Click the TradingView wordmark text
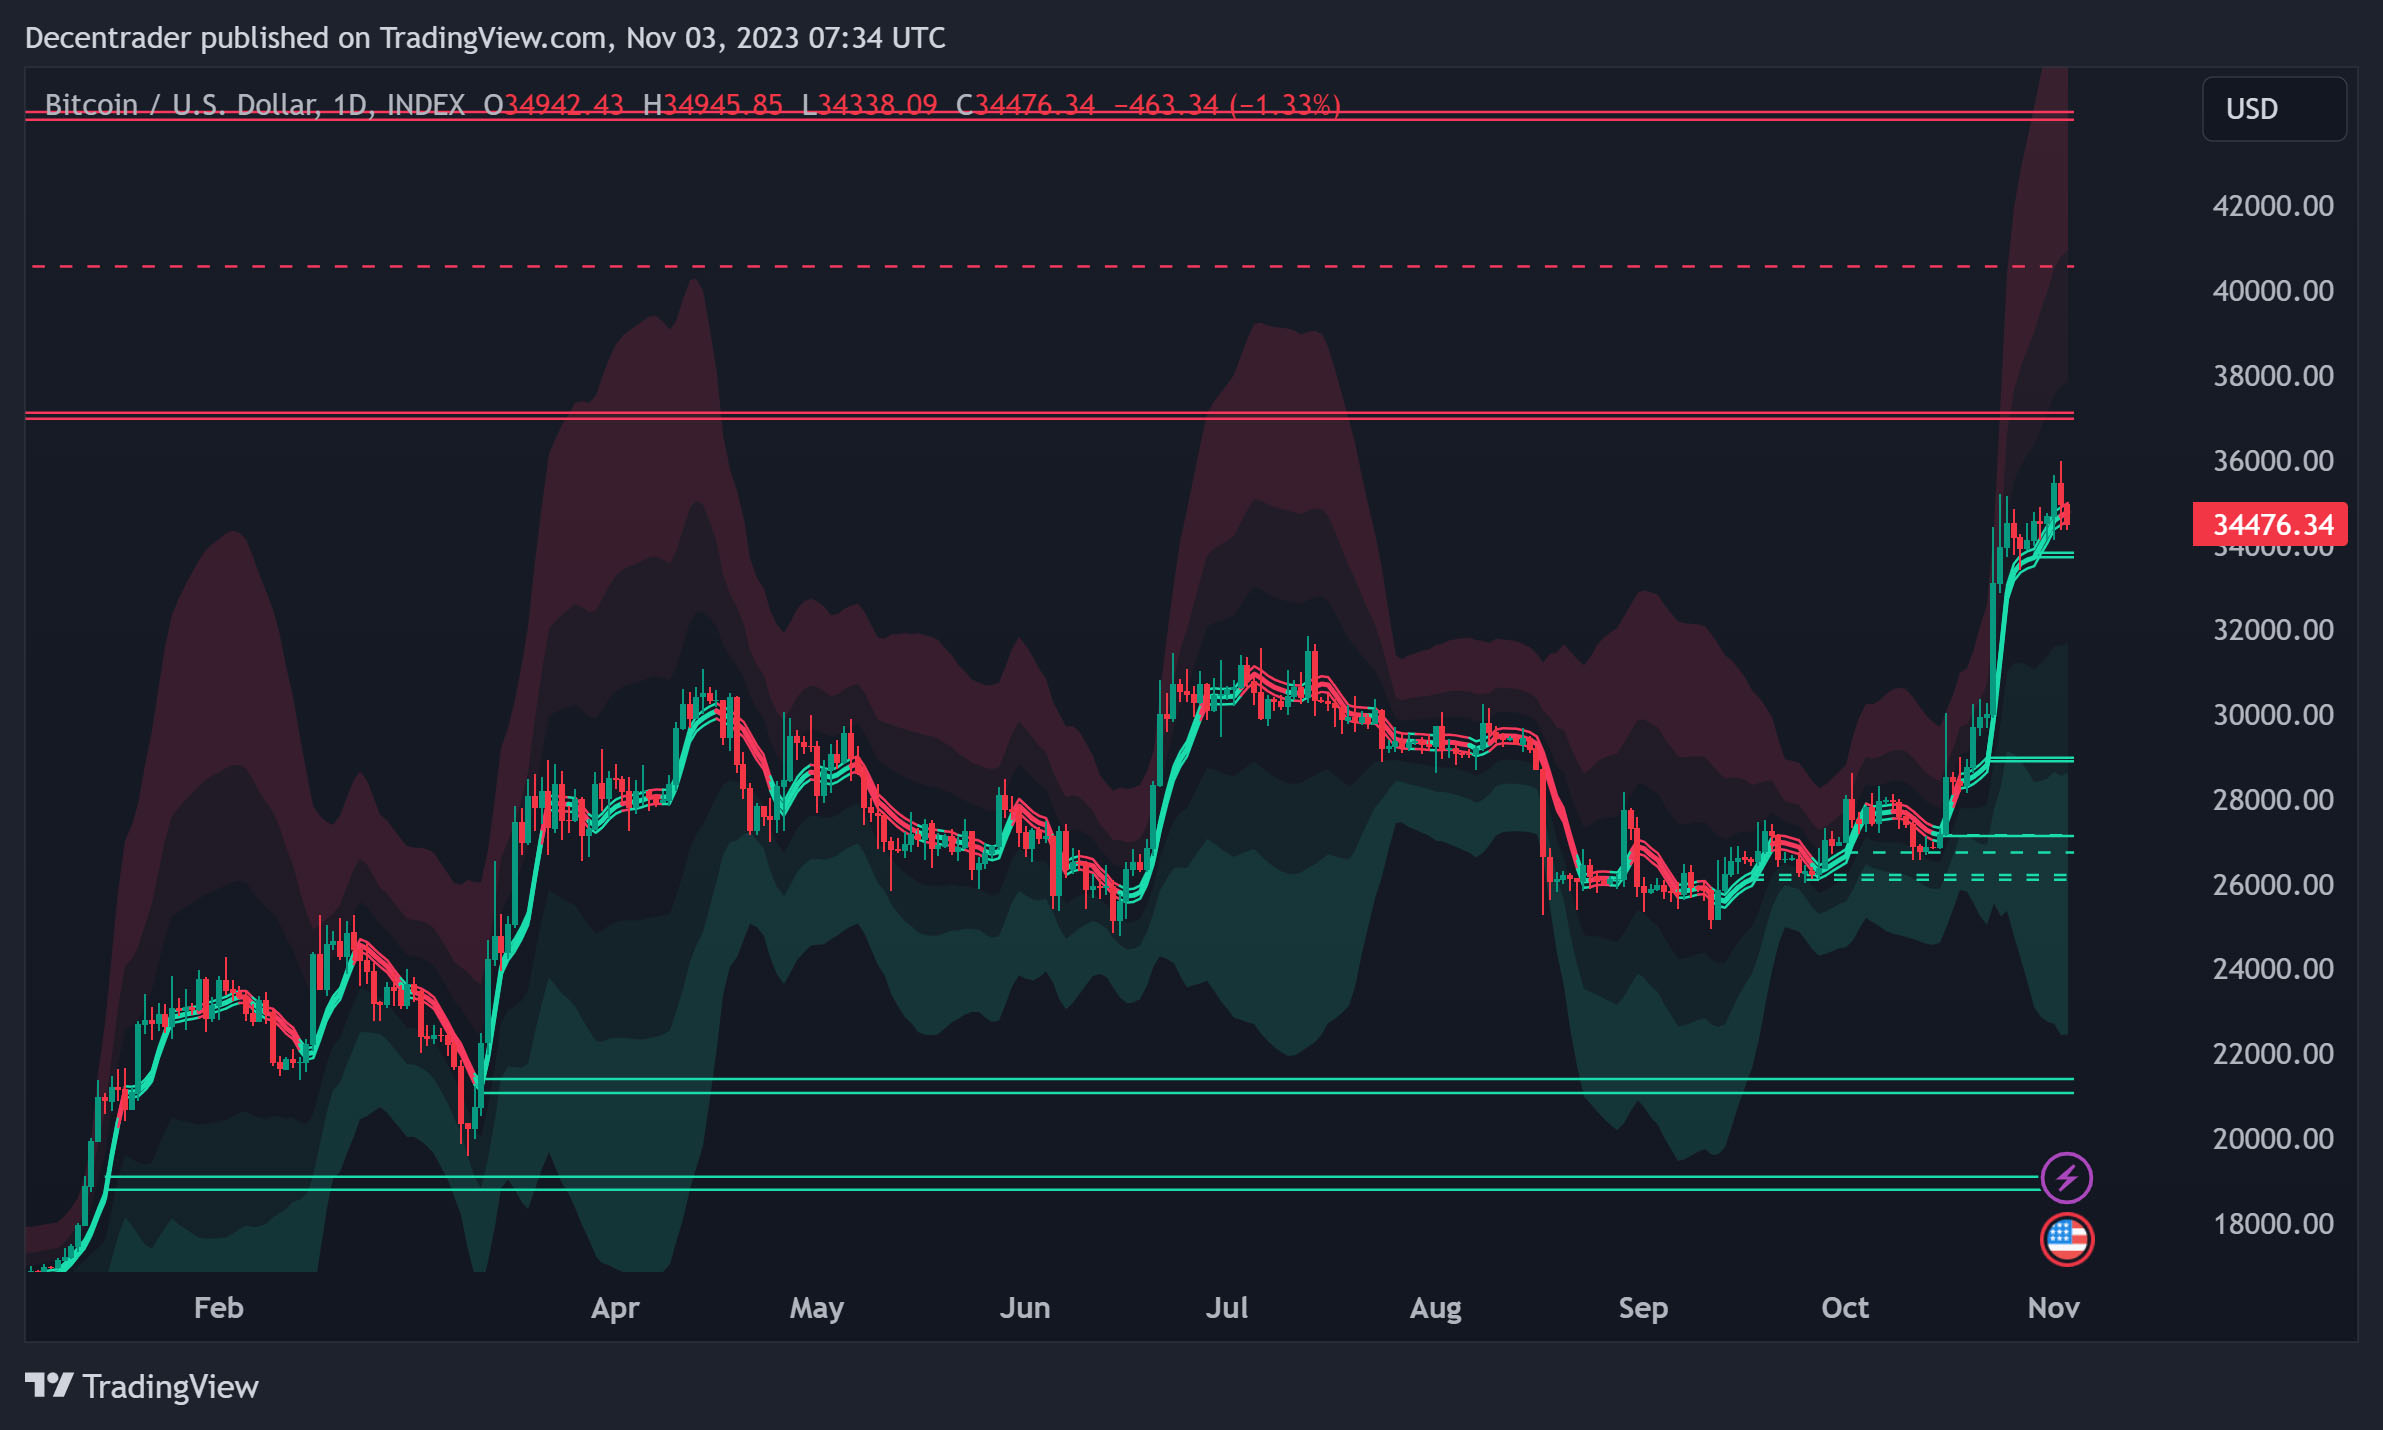 pos(170,1387)
